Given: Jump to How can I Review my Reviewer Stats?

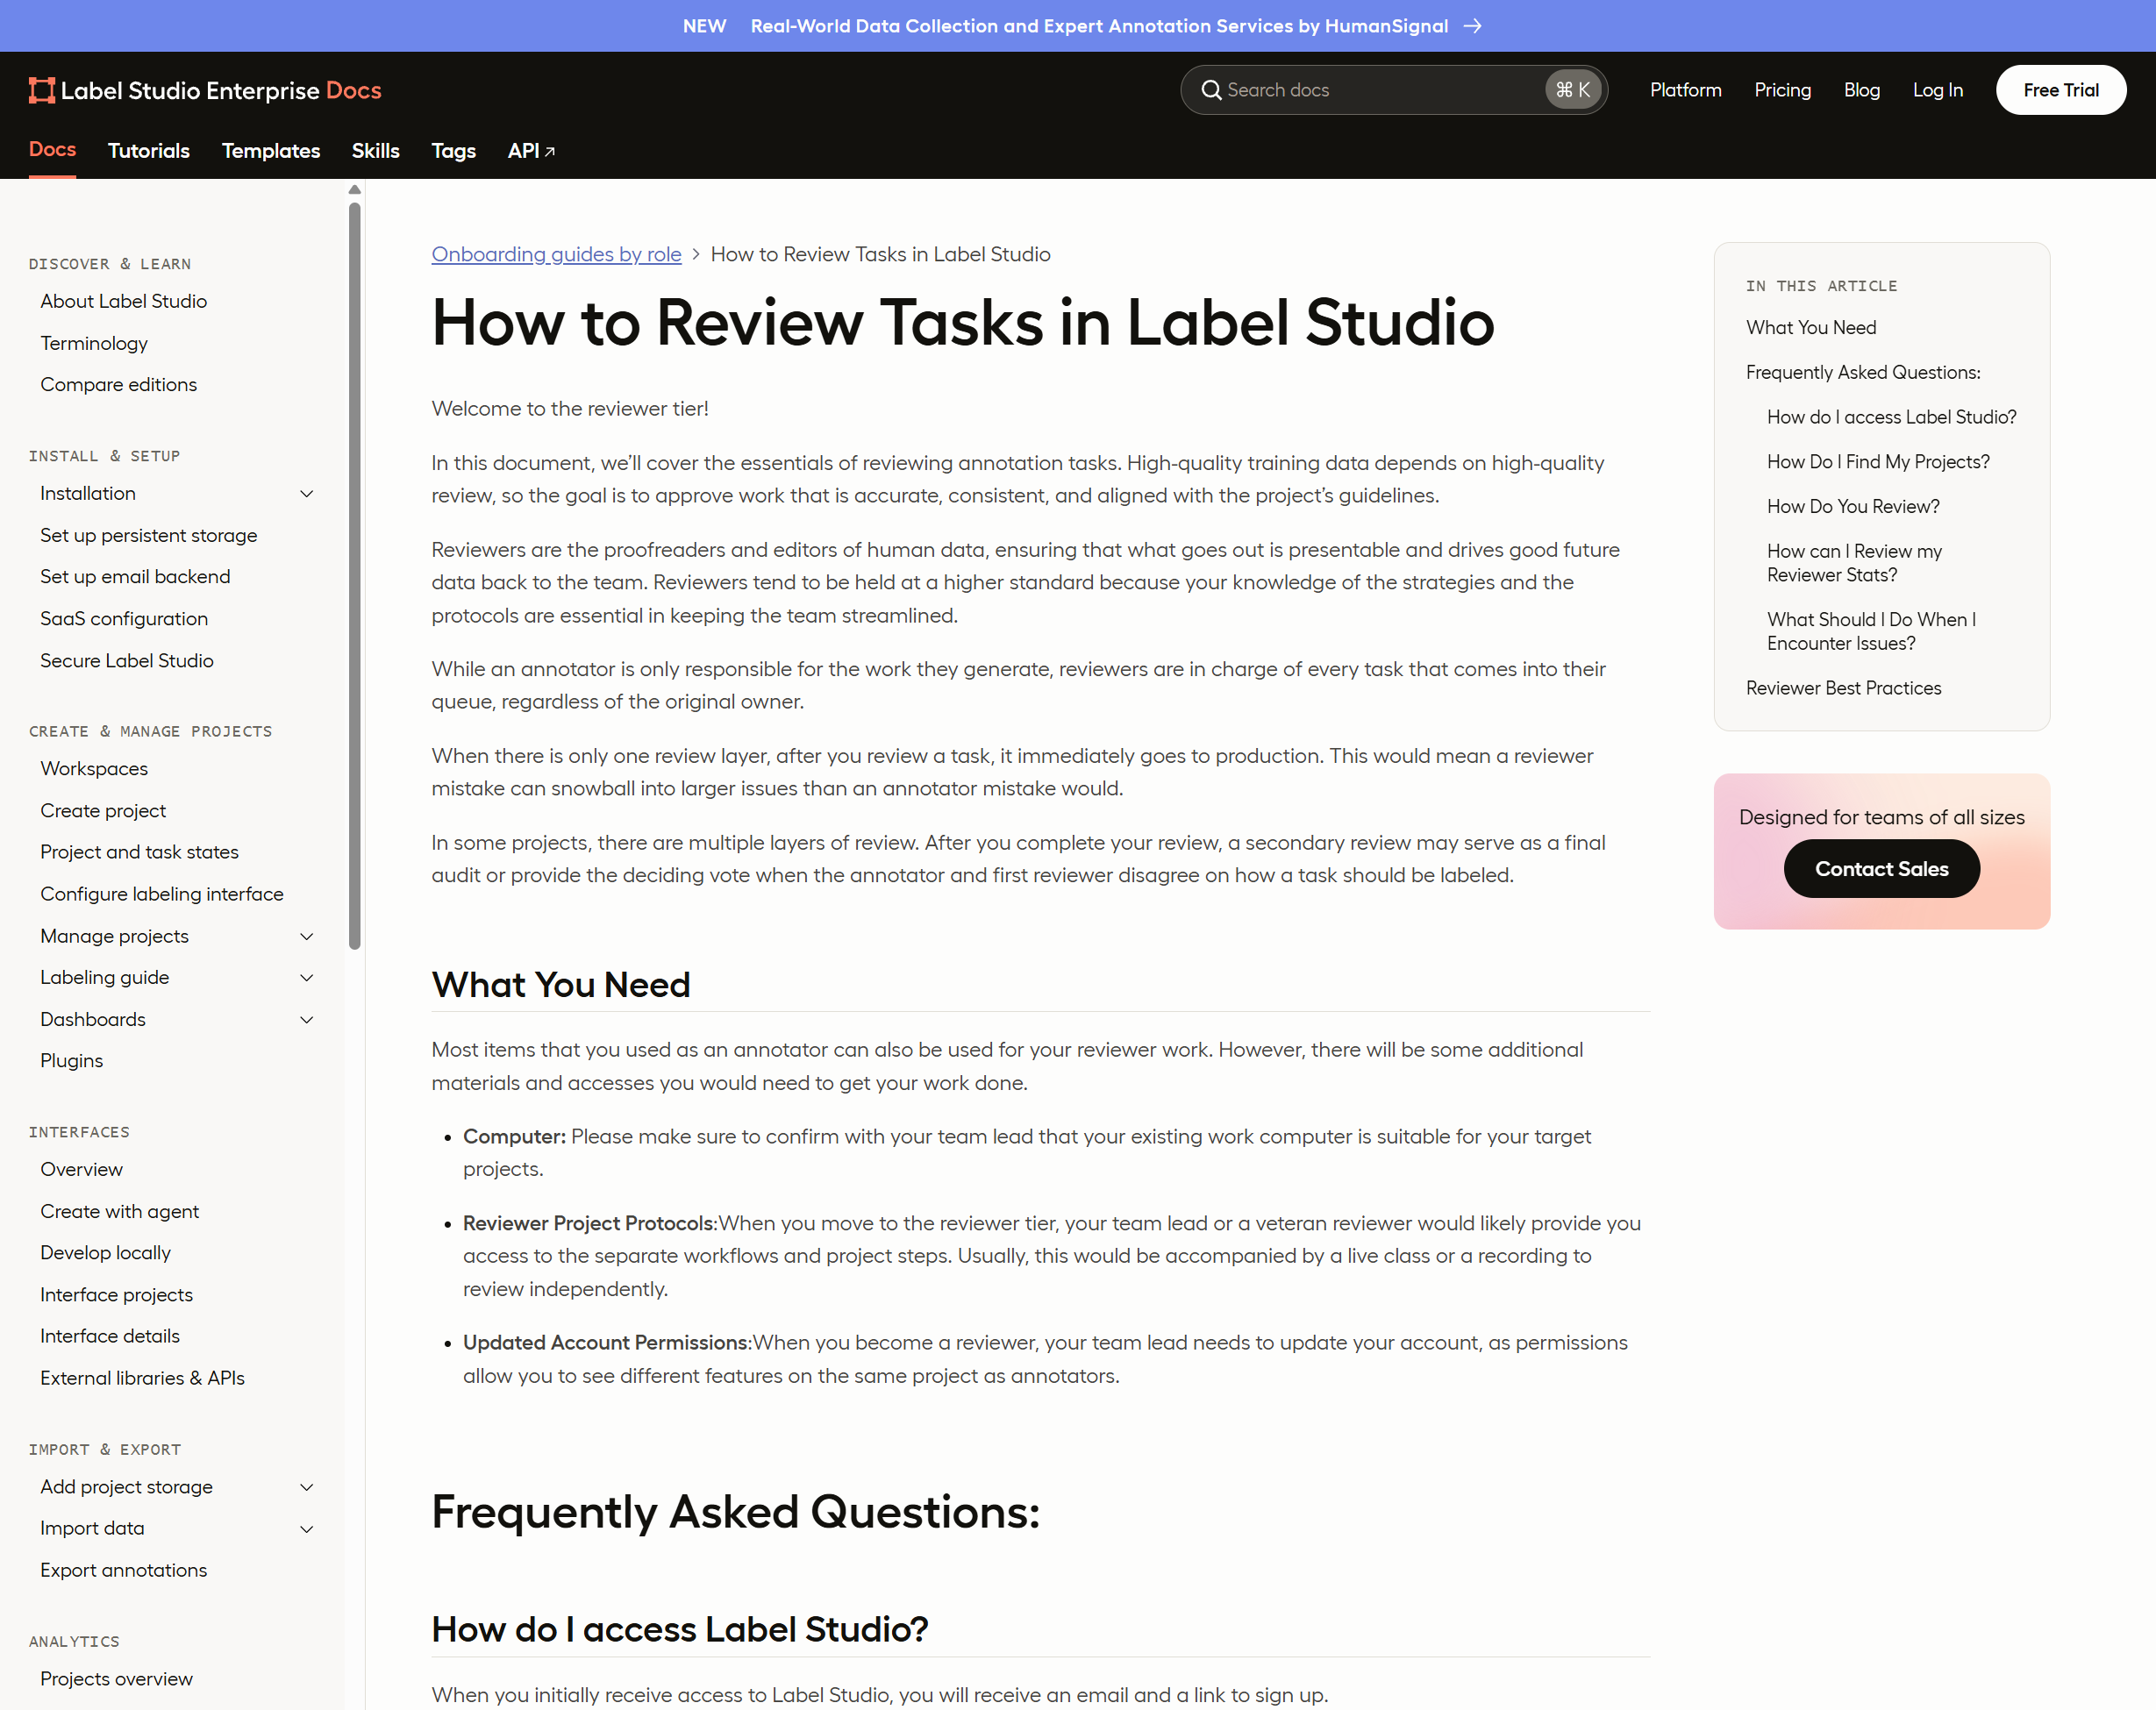Looking at the screenshot, I should point(1854,563).
